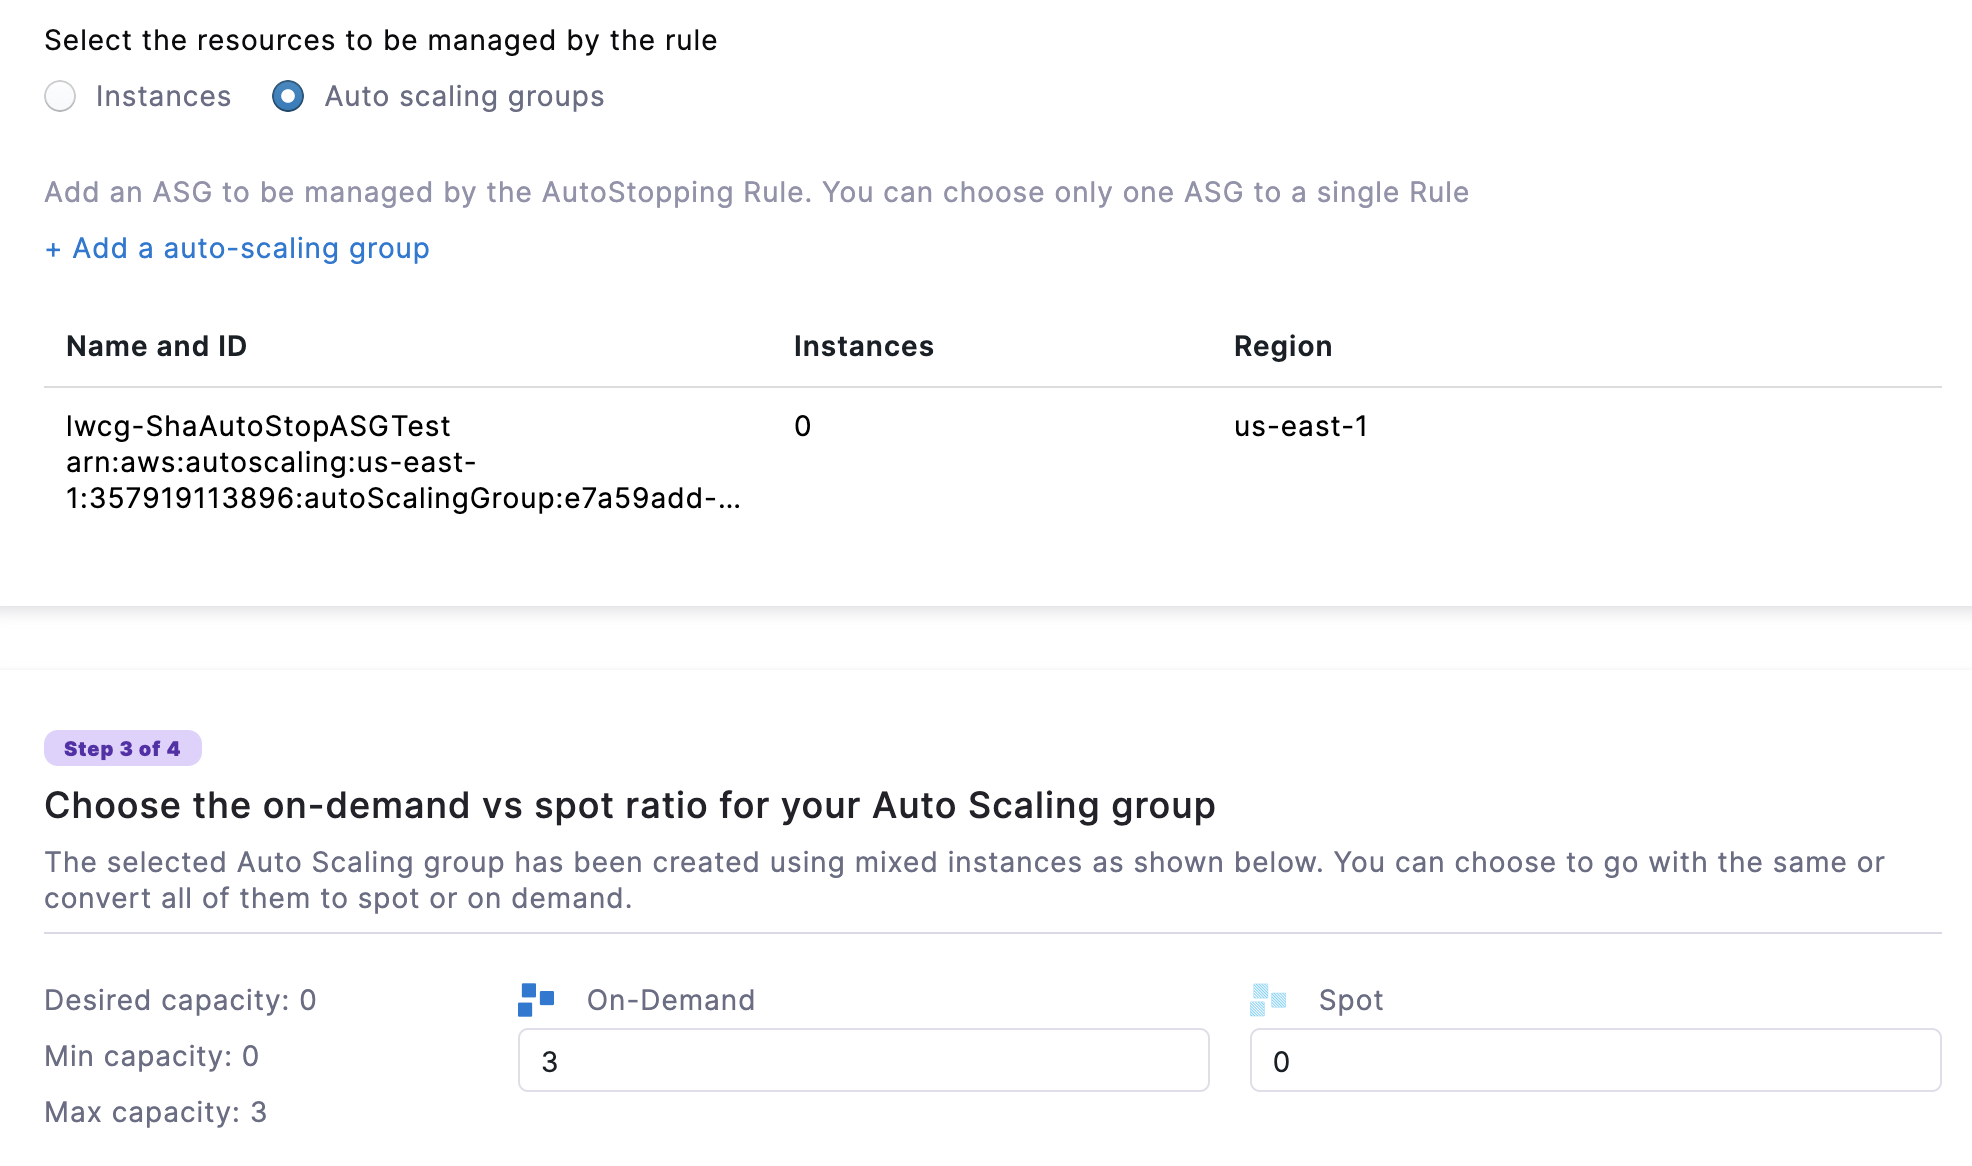Viewport: 1972px width, 1166px height.
Task: Click the On-Demand blue squares icon
Action: (x=536, y=999)
